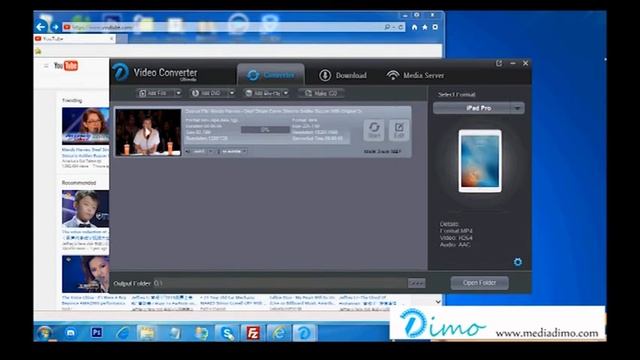
Task: Open a new tab in Internet Explorer
Action: (122, 39)
